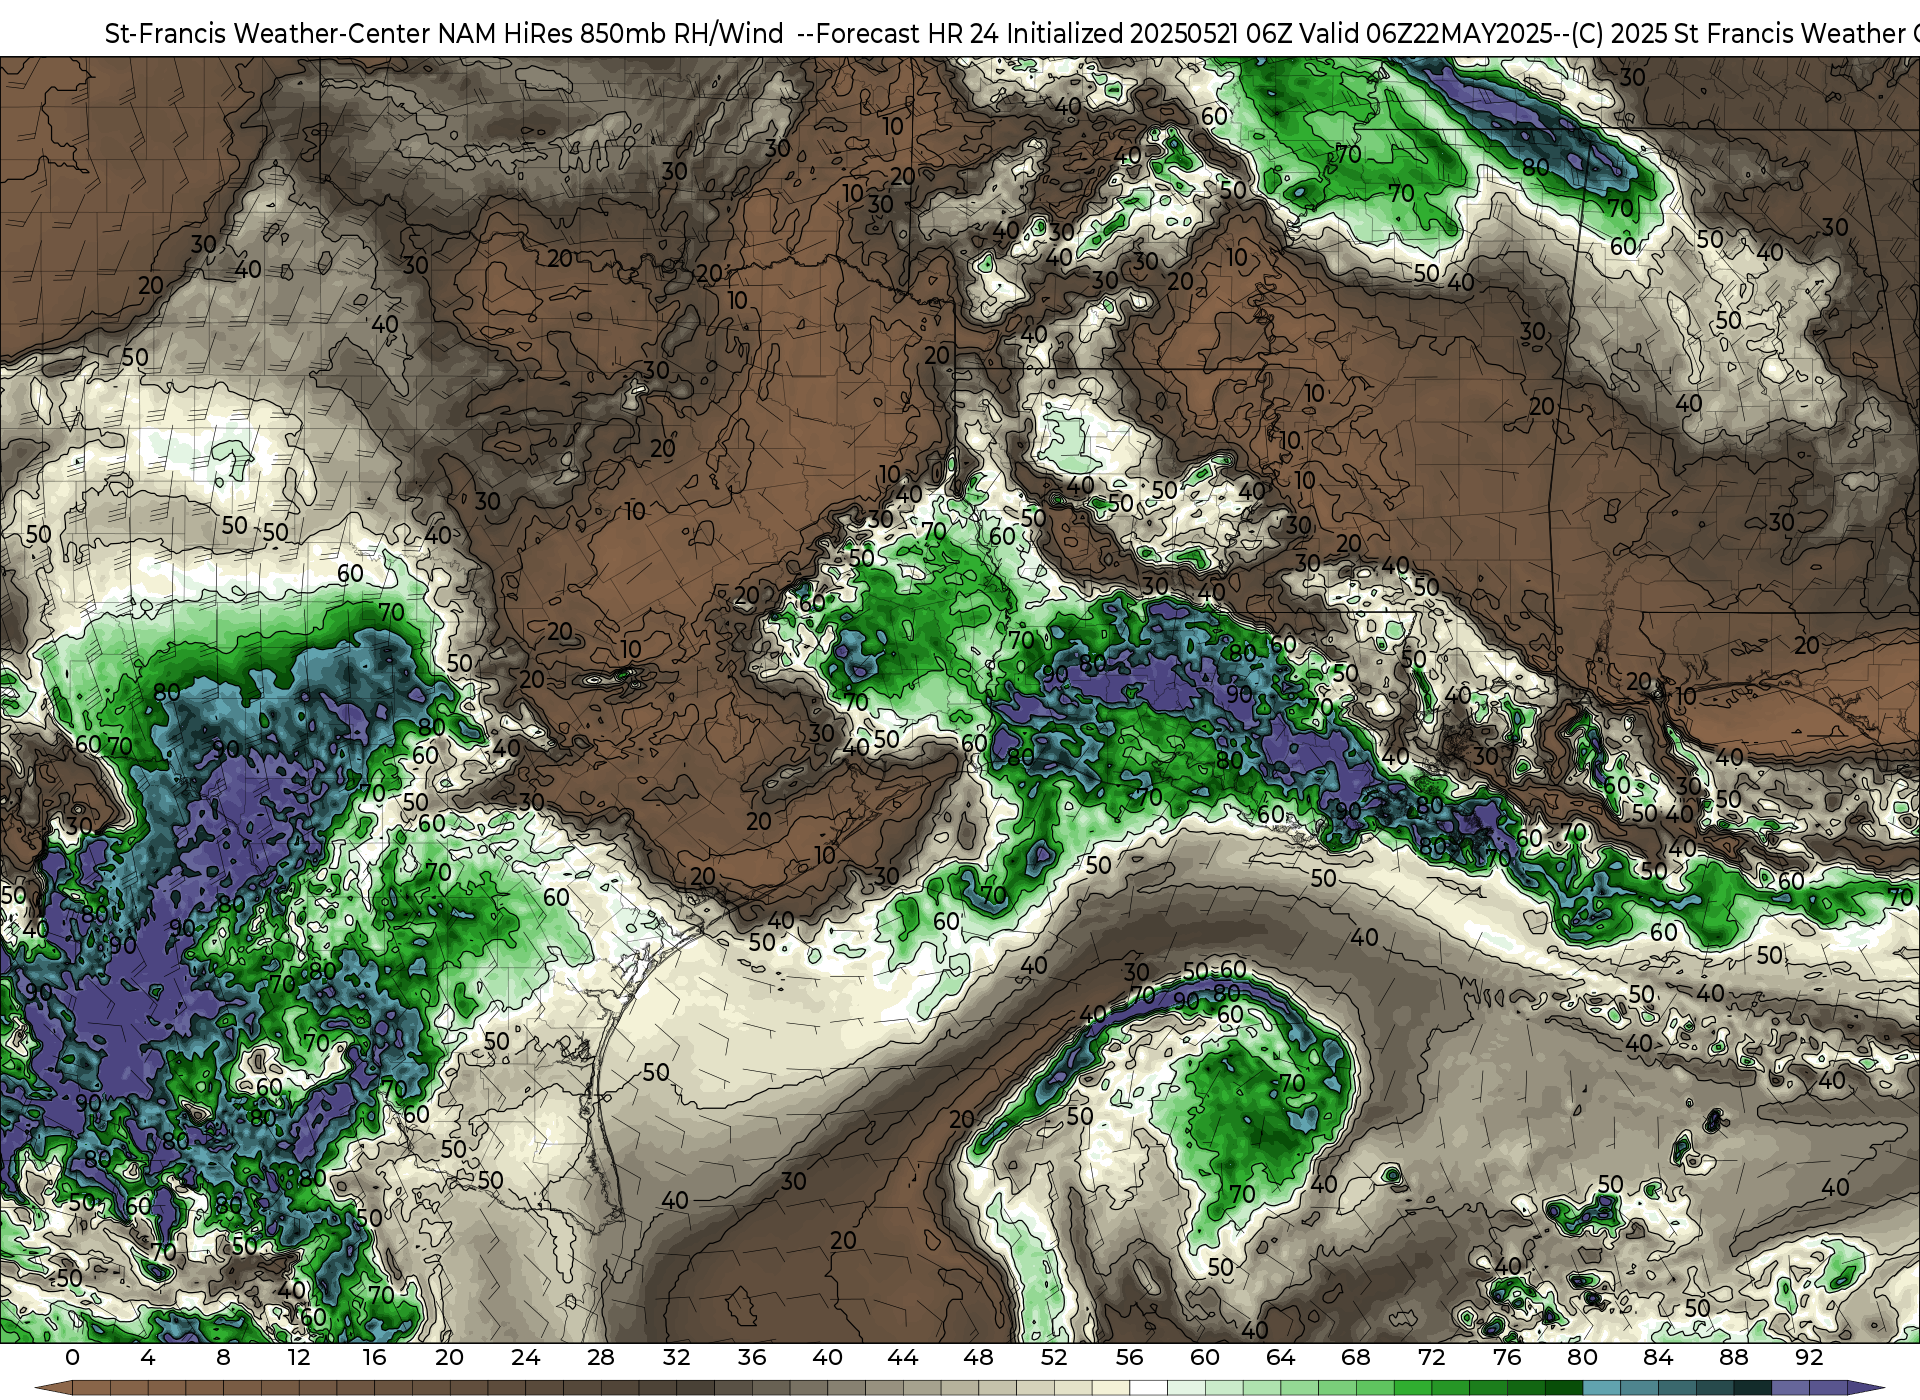
Task: Pick the "56" label on the legend scale
Action: tap(1130, 1358)
